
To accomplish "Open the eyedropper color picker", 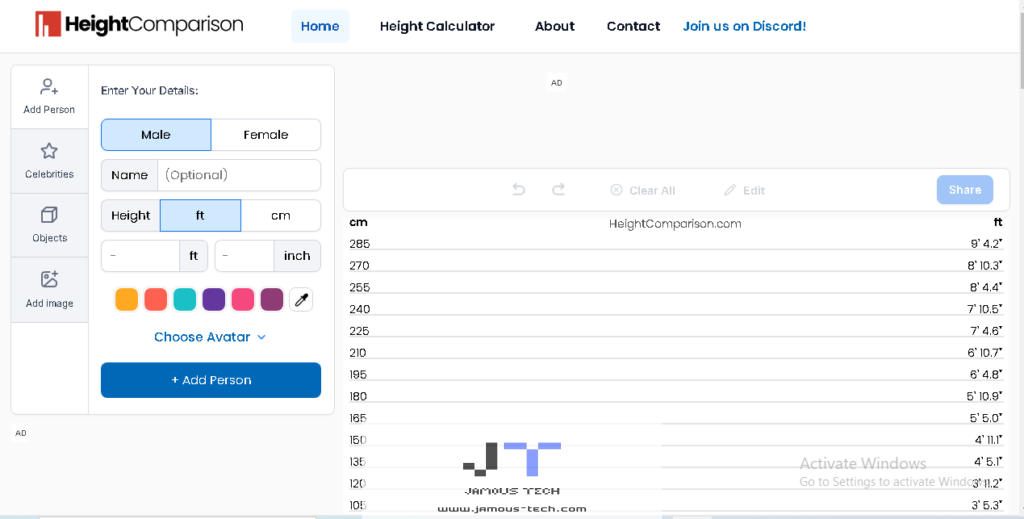I will coord(301,300).
